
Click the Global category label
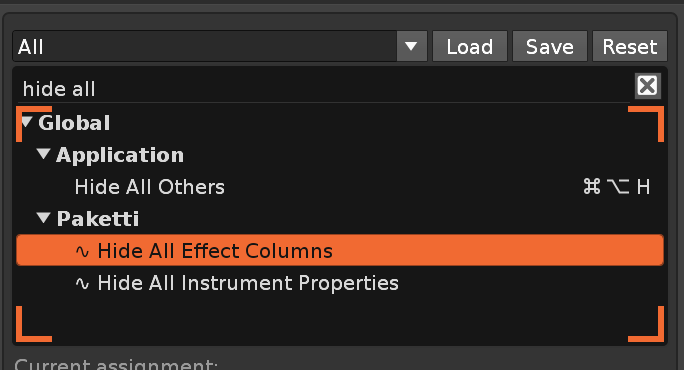[x=74, y=123]
